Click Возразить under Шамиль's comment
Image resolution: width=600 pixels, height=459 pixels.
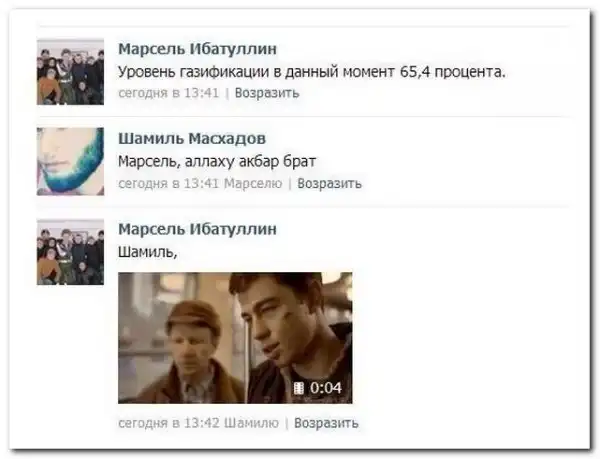coord(329,183)
